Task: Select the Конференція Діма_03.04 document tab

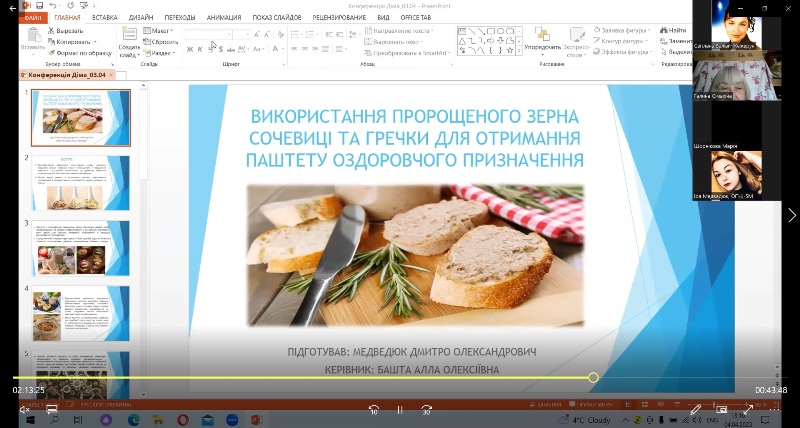Action: (x=67, y=75)
